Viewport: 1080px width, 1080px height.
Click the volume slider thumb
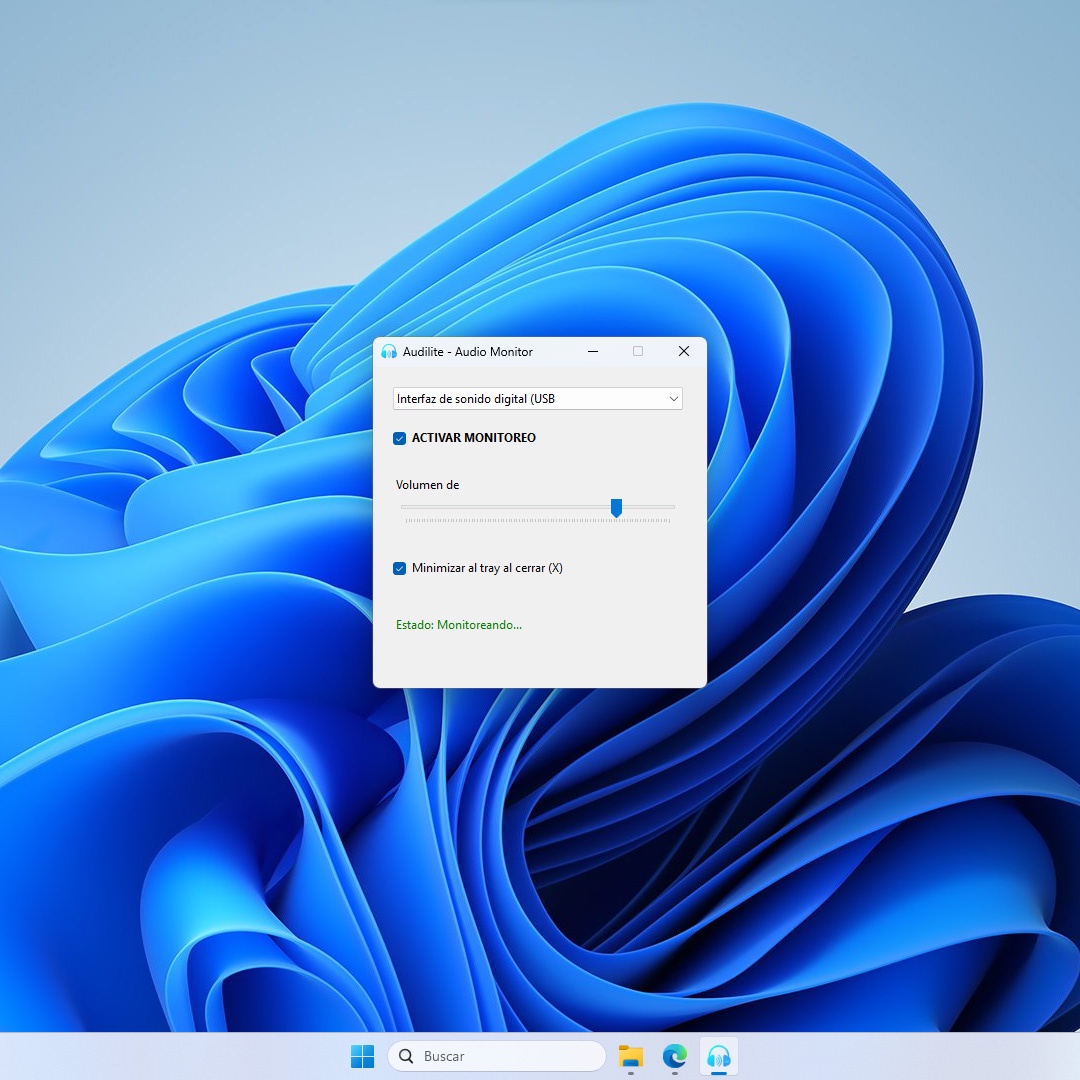click(x=616, y=508)
